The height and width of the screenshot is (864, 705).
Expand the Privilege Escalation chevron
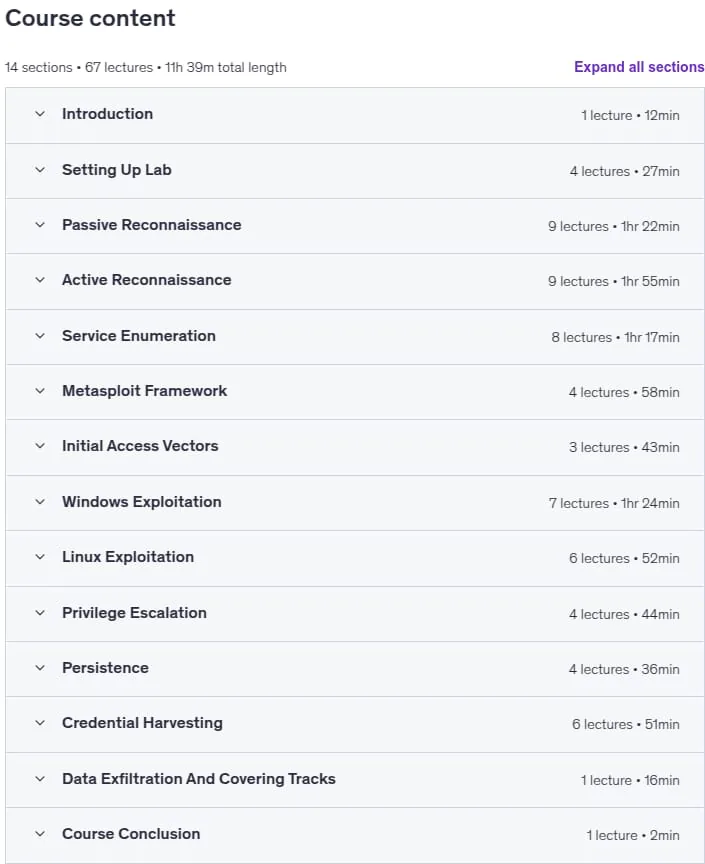(x=40, y=613)
